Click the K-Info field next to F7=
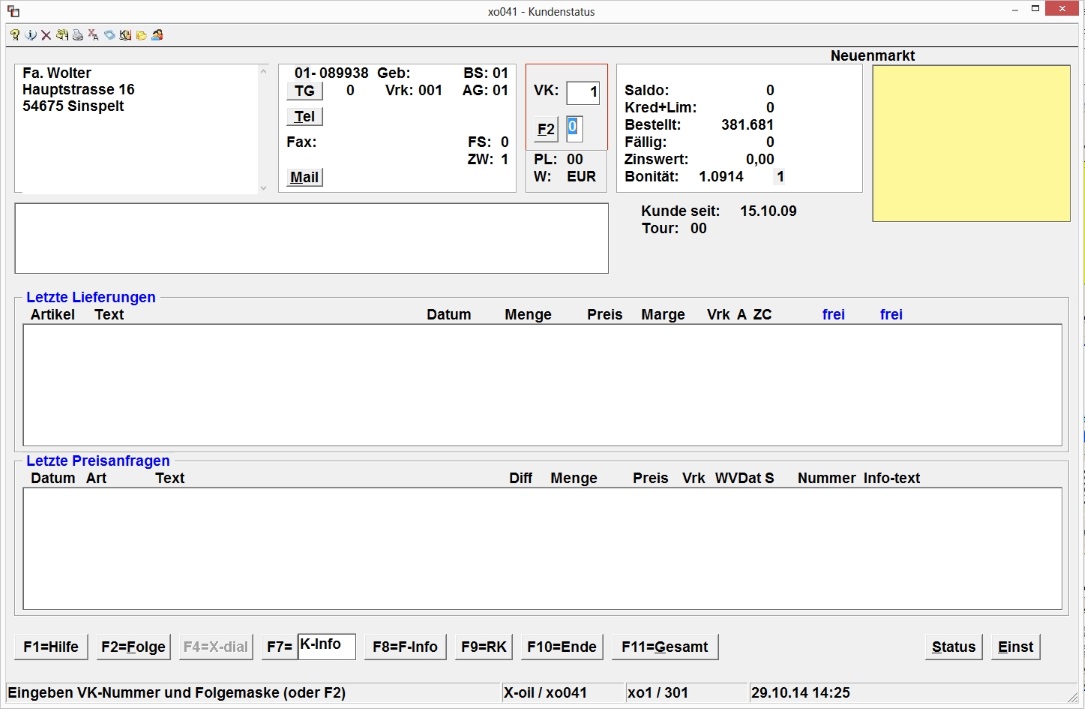This screenshot has width=1085, height=709. coord(327,646)
